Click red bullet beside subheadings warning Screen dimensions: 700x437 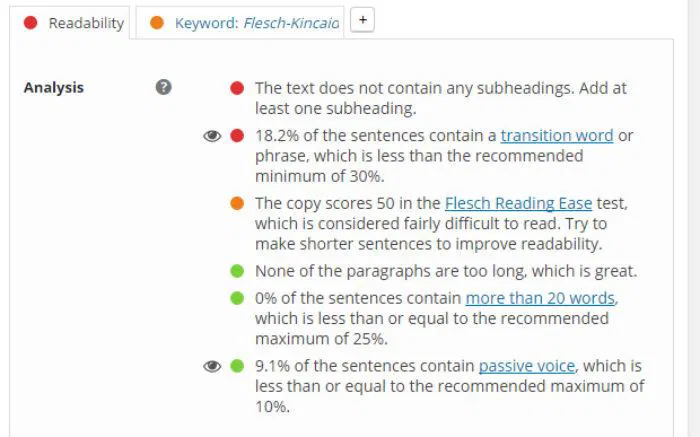[x=237, y=88]
